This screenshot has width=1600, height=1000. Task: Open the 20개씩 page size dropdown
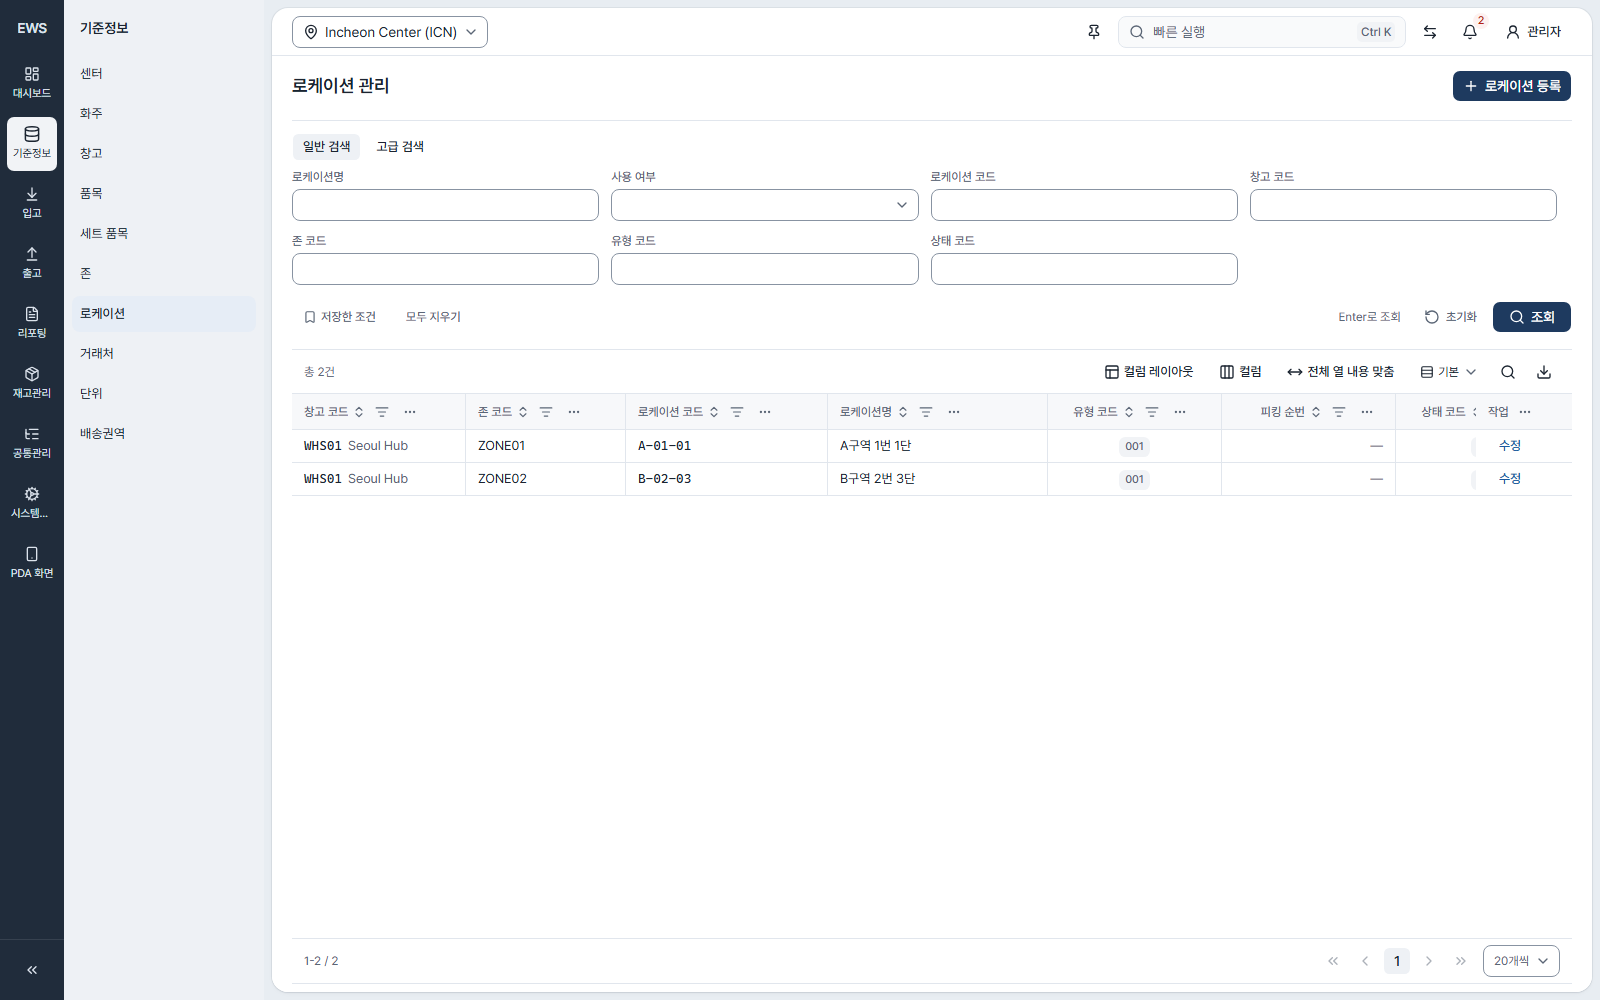1521,961
